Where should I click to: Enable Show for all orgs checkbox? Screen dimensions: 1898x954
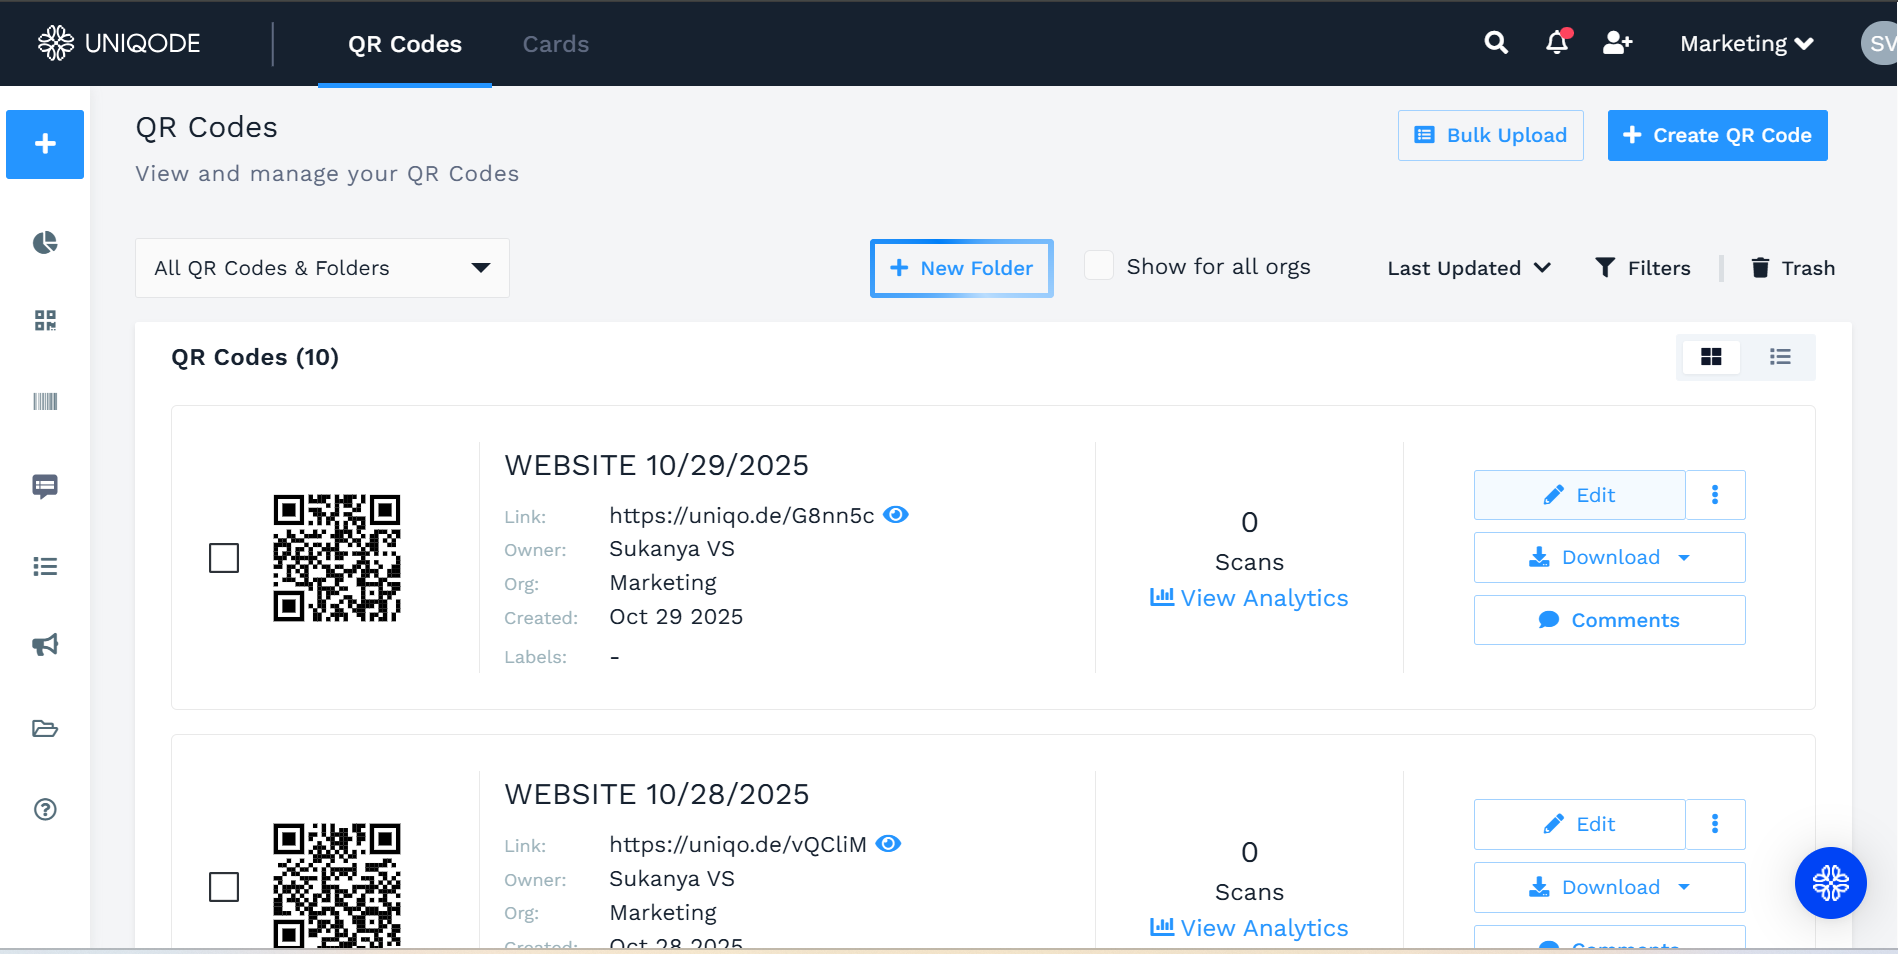(1099, 266)
